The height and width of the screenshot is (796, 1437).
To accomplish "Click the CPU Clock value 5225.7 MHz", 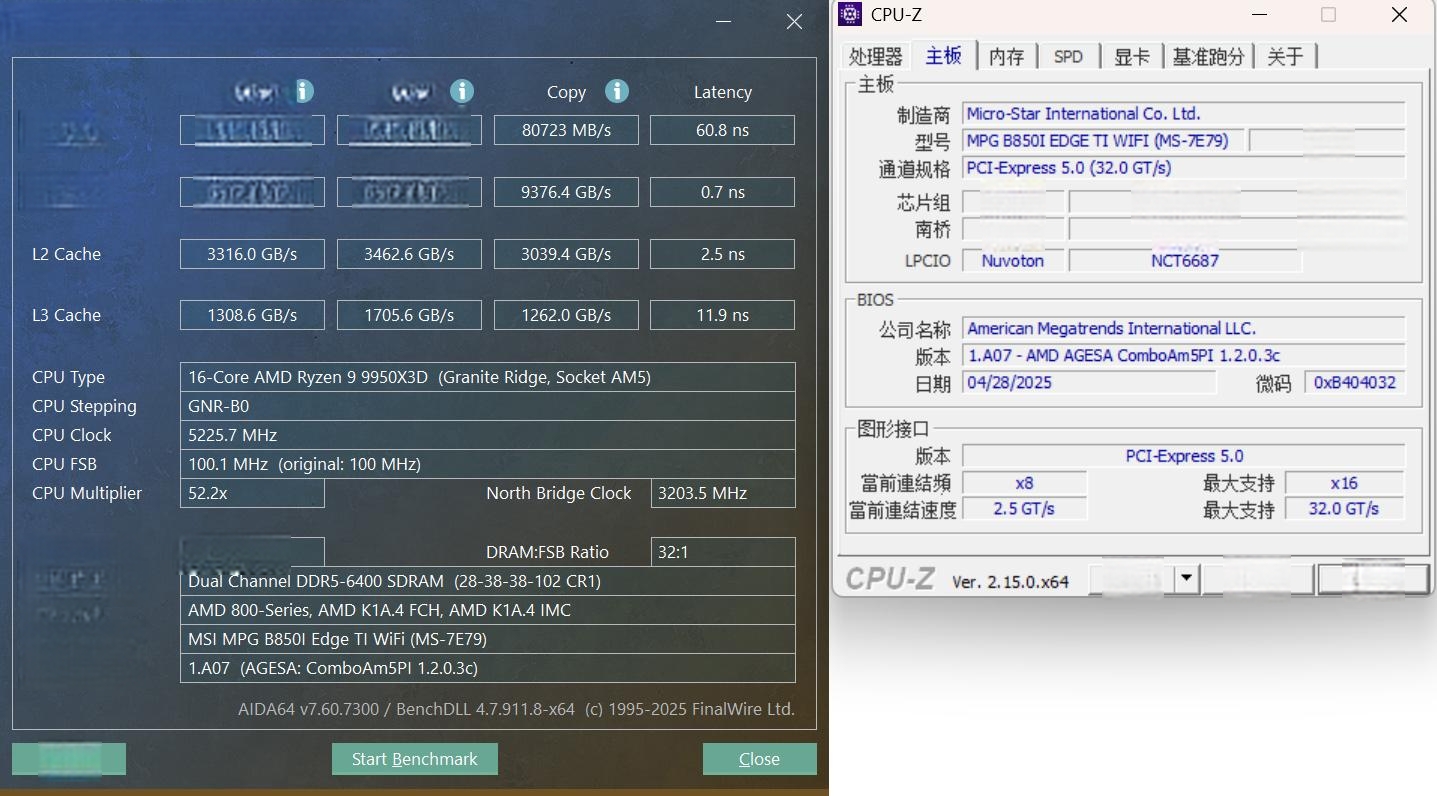I will 488,435.
